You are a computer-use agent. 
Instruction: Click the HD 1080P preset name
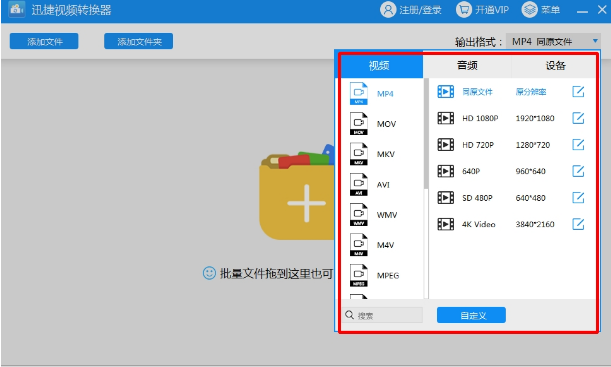coord(480,118)
